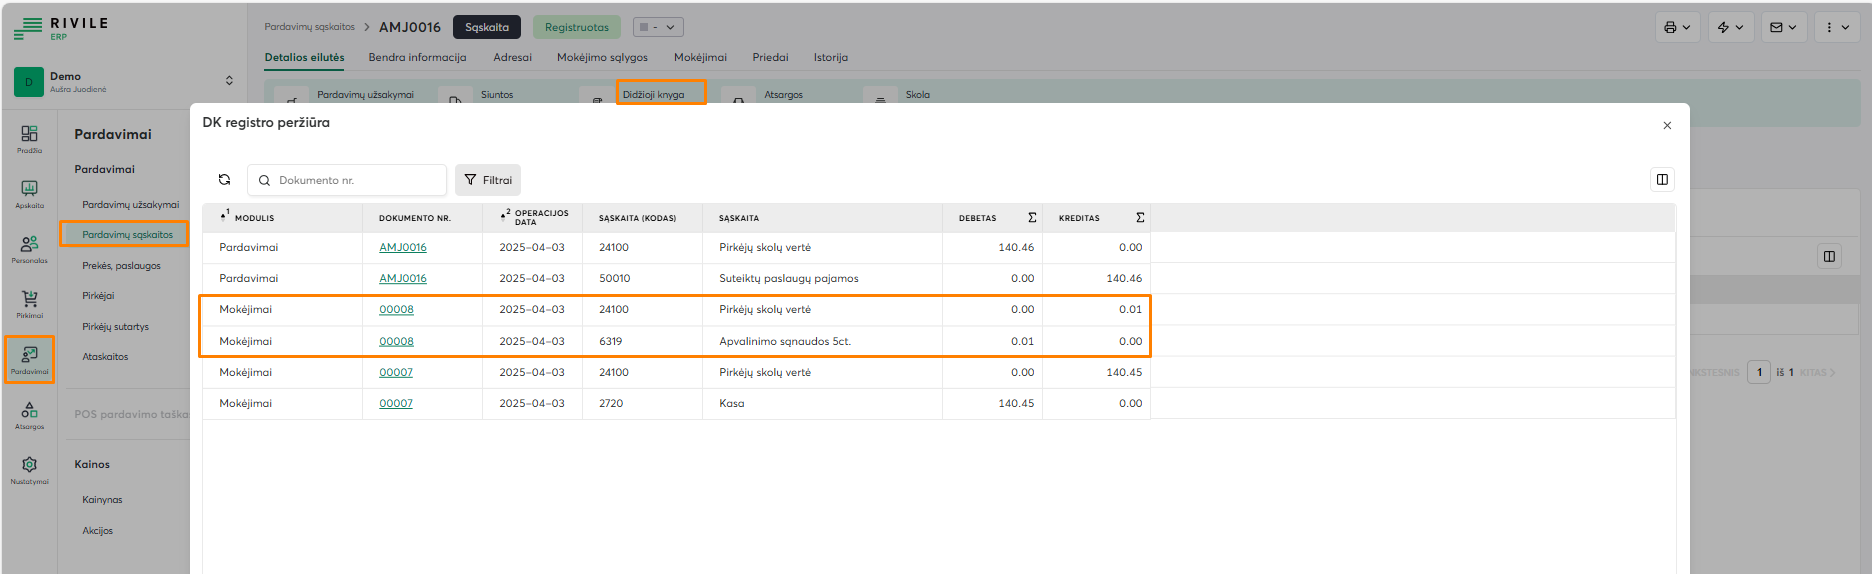Image resolution: width=1872 pixels, height=574 pixels.
Task: Switch to the Mokėjimai tab
Action: point(700,58)
